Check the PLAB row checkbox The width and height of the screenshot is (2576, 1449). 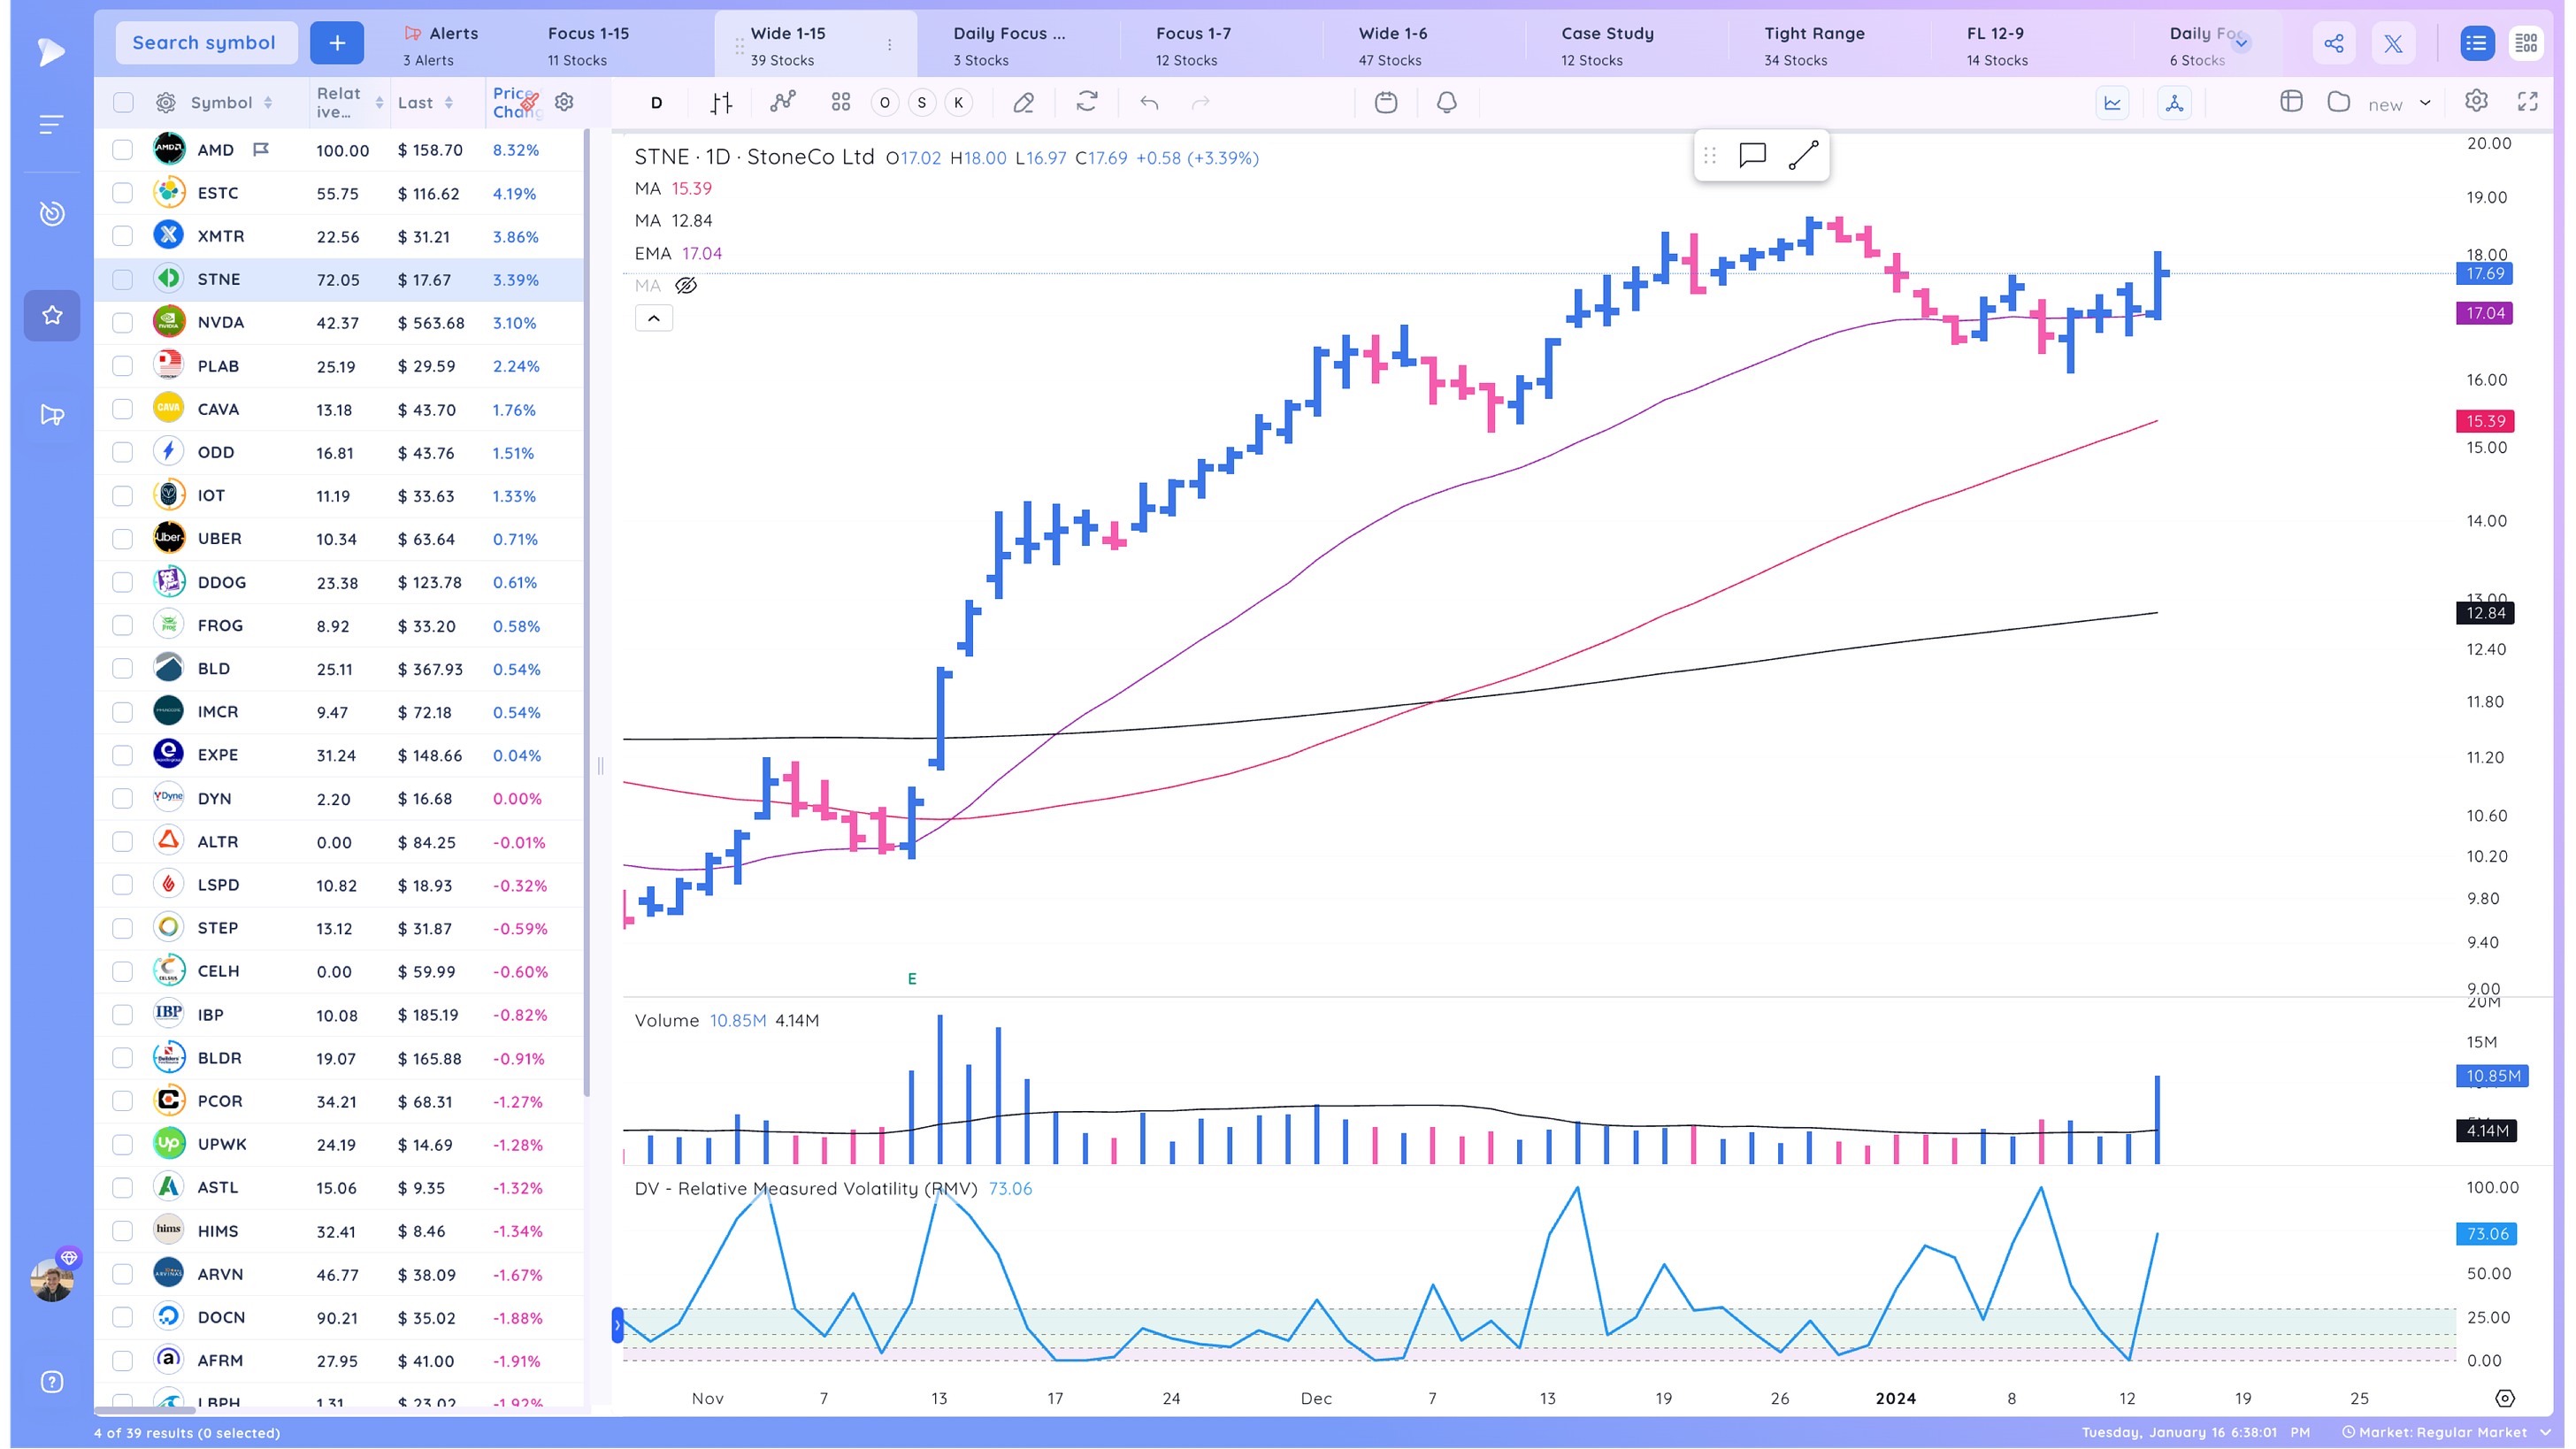123,366
